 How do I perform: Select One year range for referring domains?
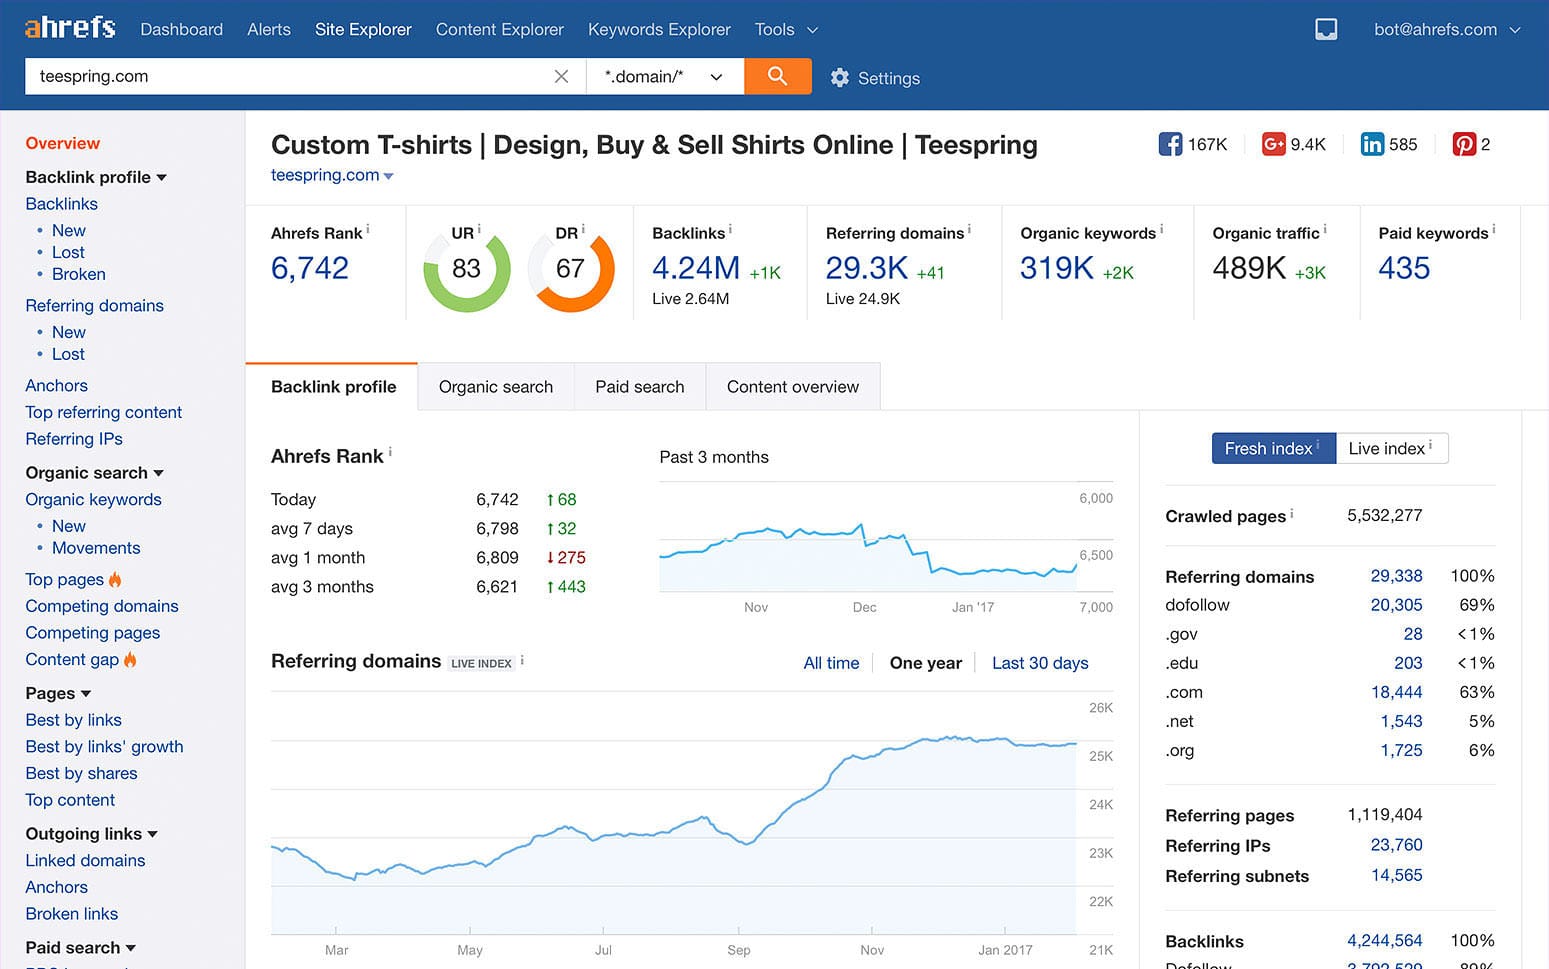pos(925,663)
